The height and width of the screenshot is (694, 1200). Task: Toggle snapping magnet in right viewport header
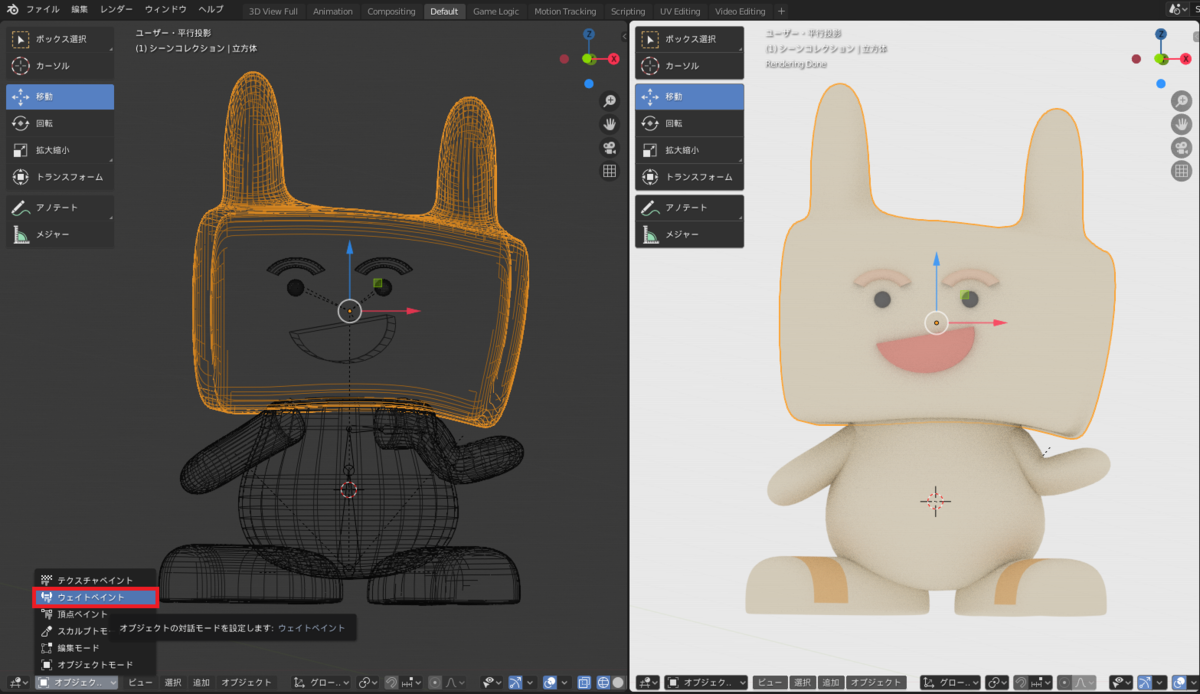pos(1021,683)
